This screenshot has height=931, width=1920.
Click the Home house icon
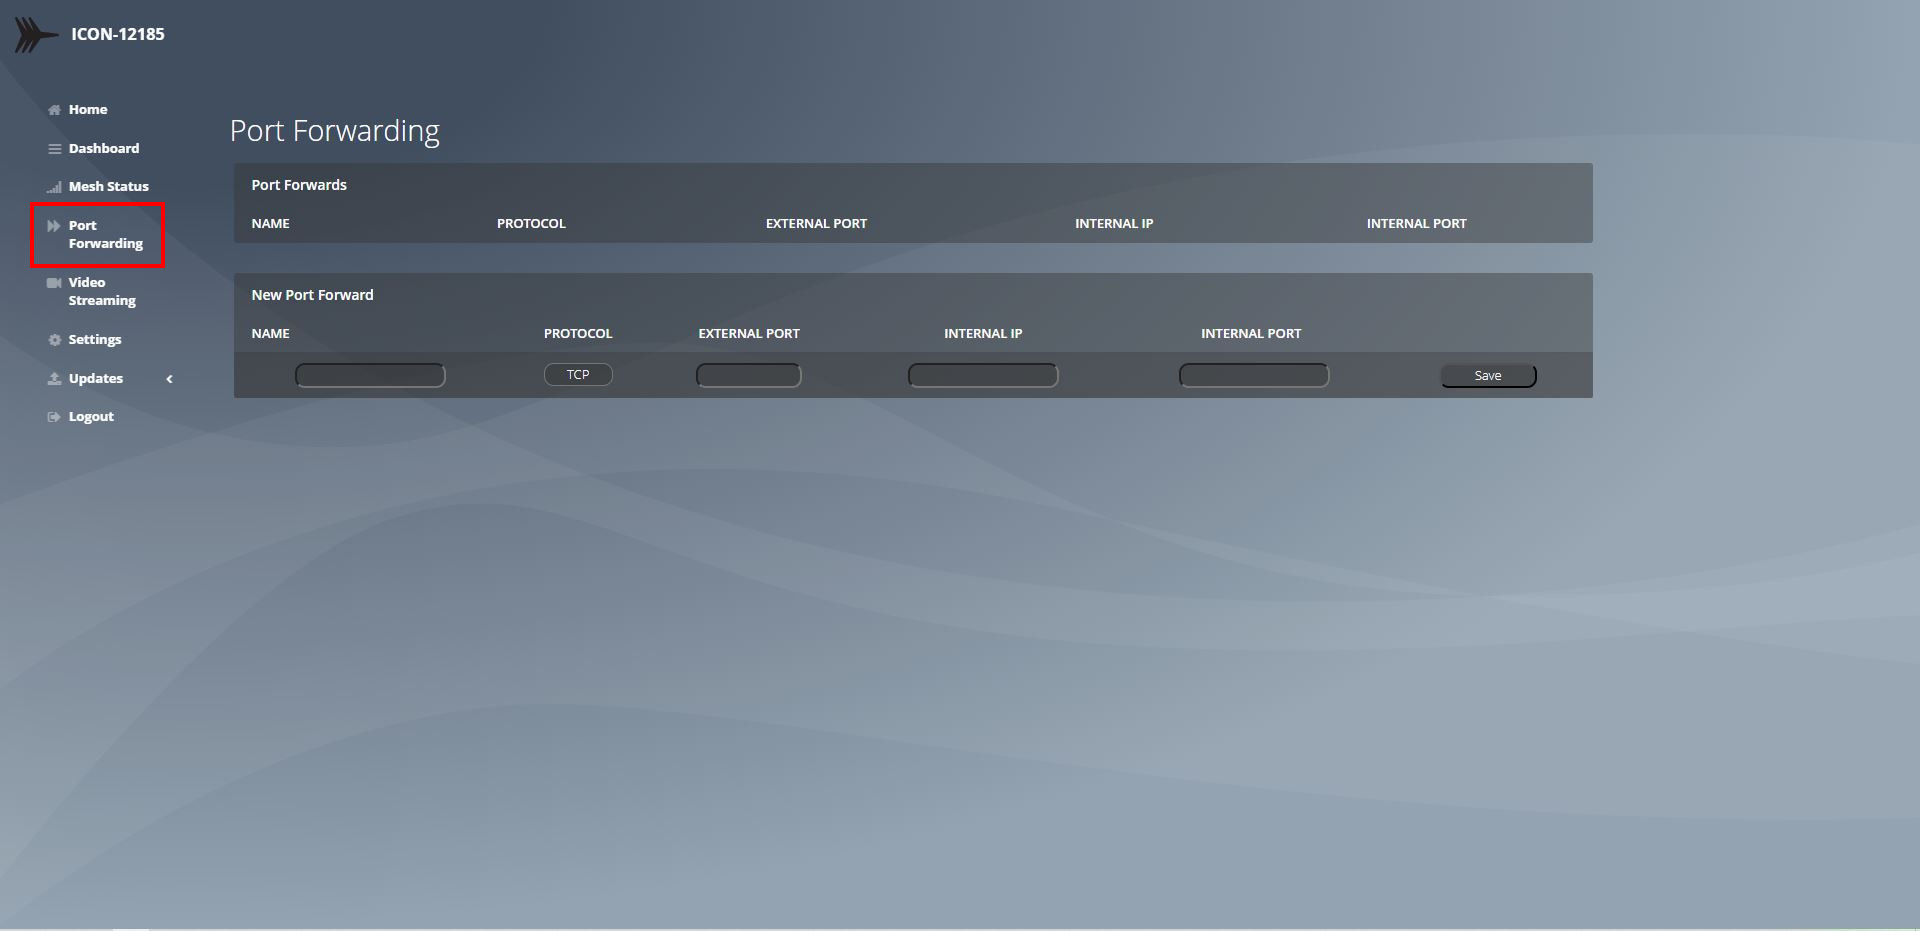pyautogui.click(x=54, y=110)
